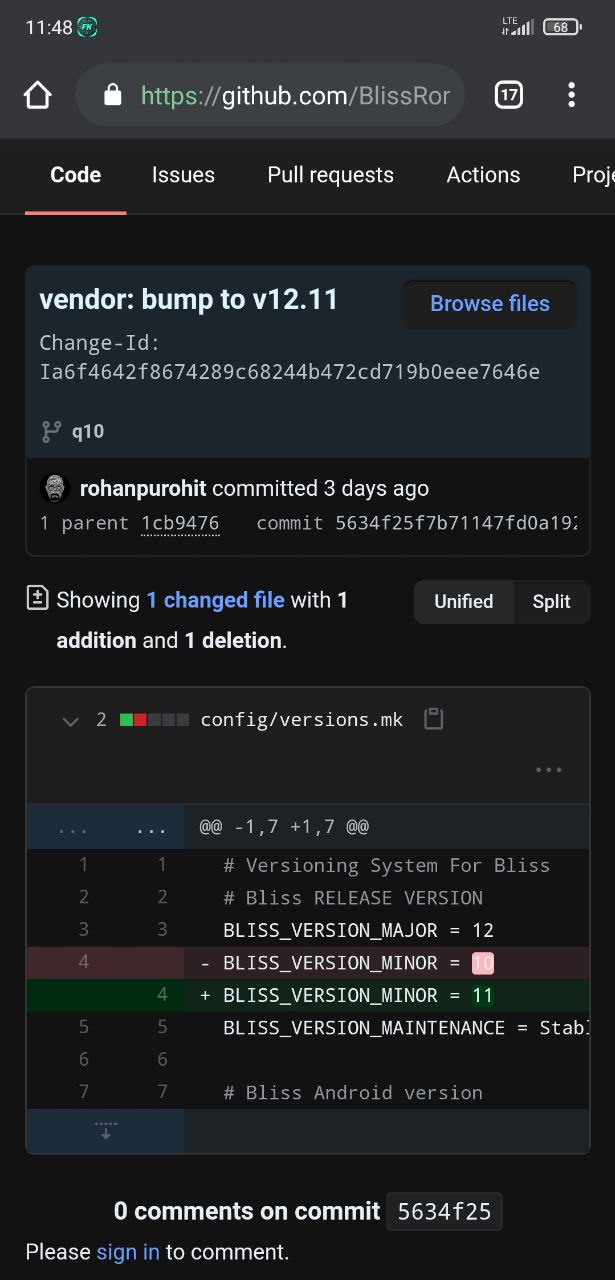Copy the config/versions.mk file path
Image resolution: width=615 pixels, height=1280 pixels.
pos(433,719)
